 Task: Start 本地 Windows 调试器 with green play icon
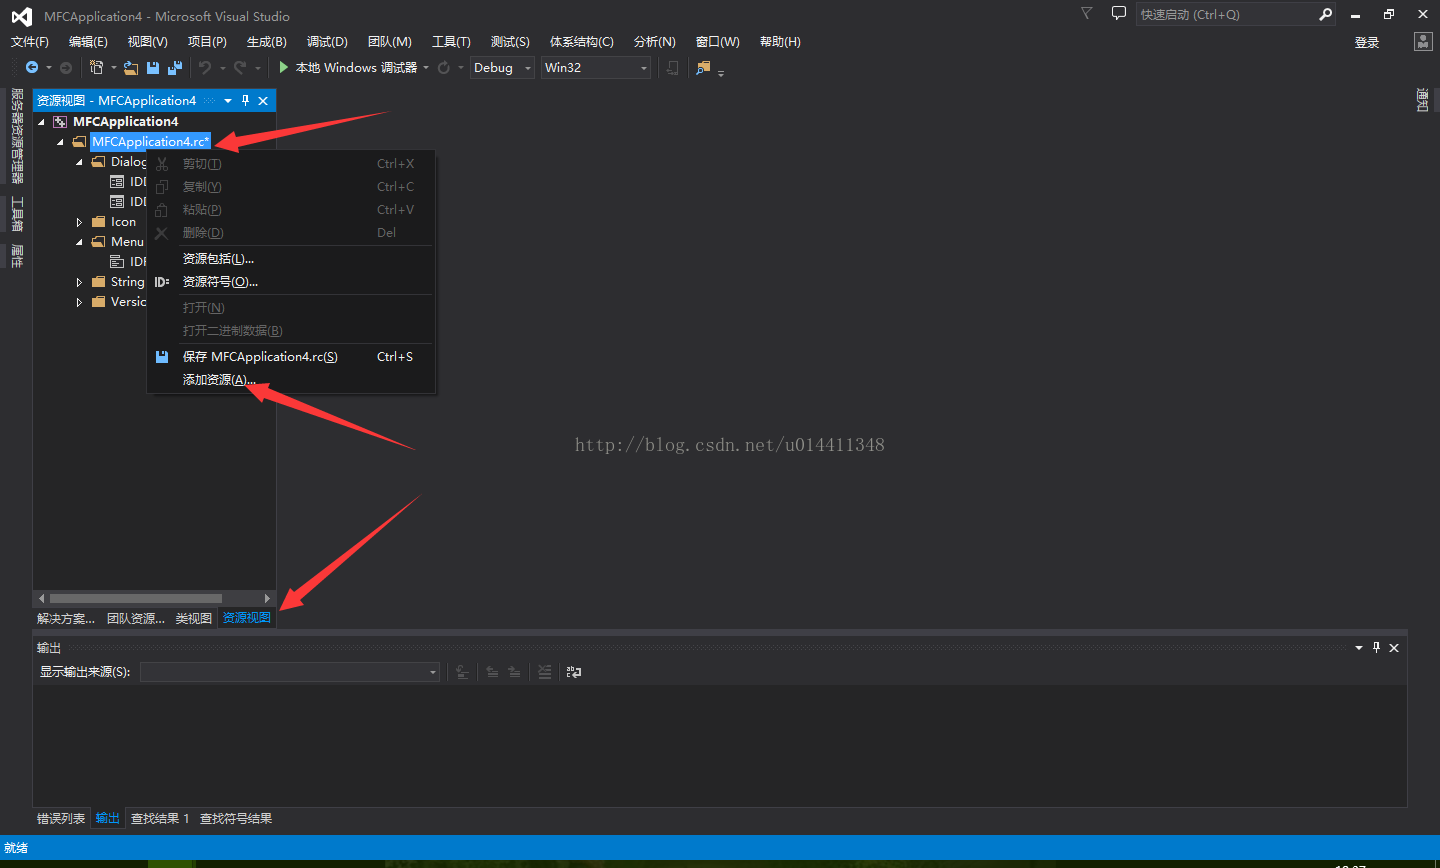click(348, 67)
